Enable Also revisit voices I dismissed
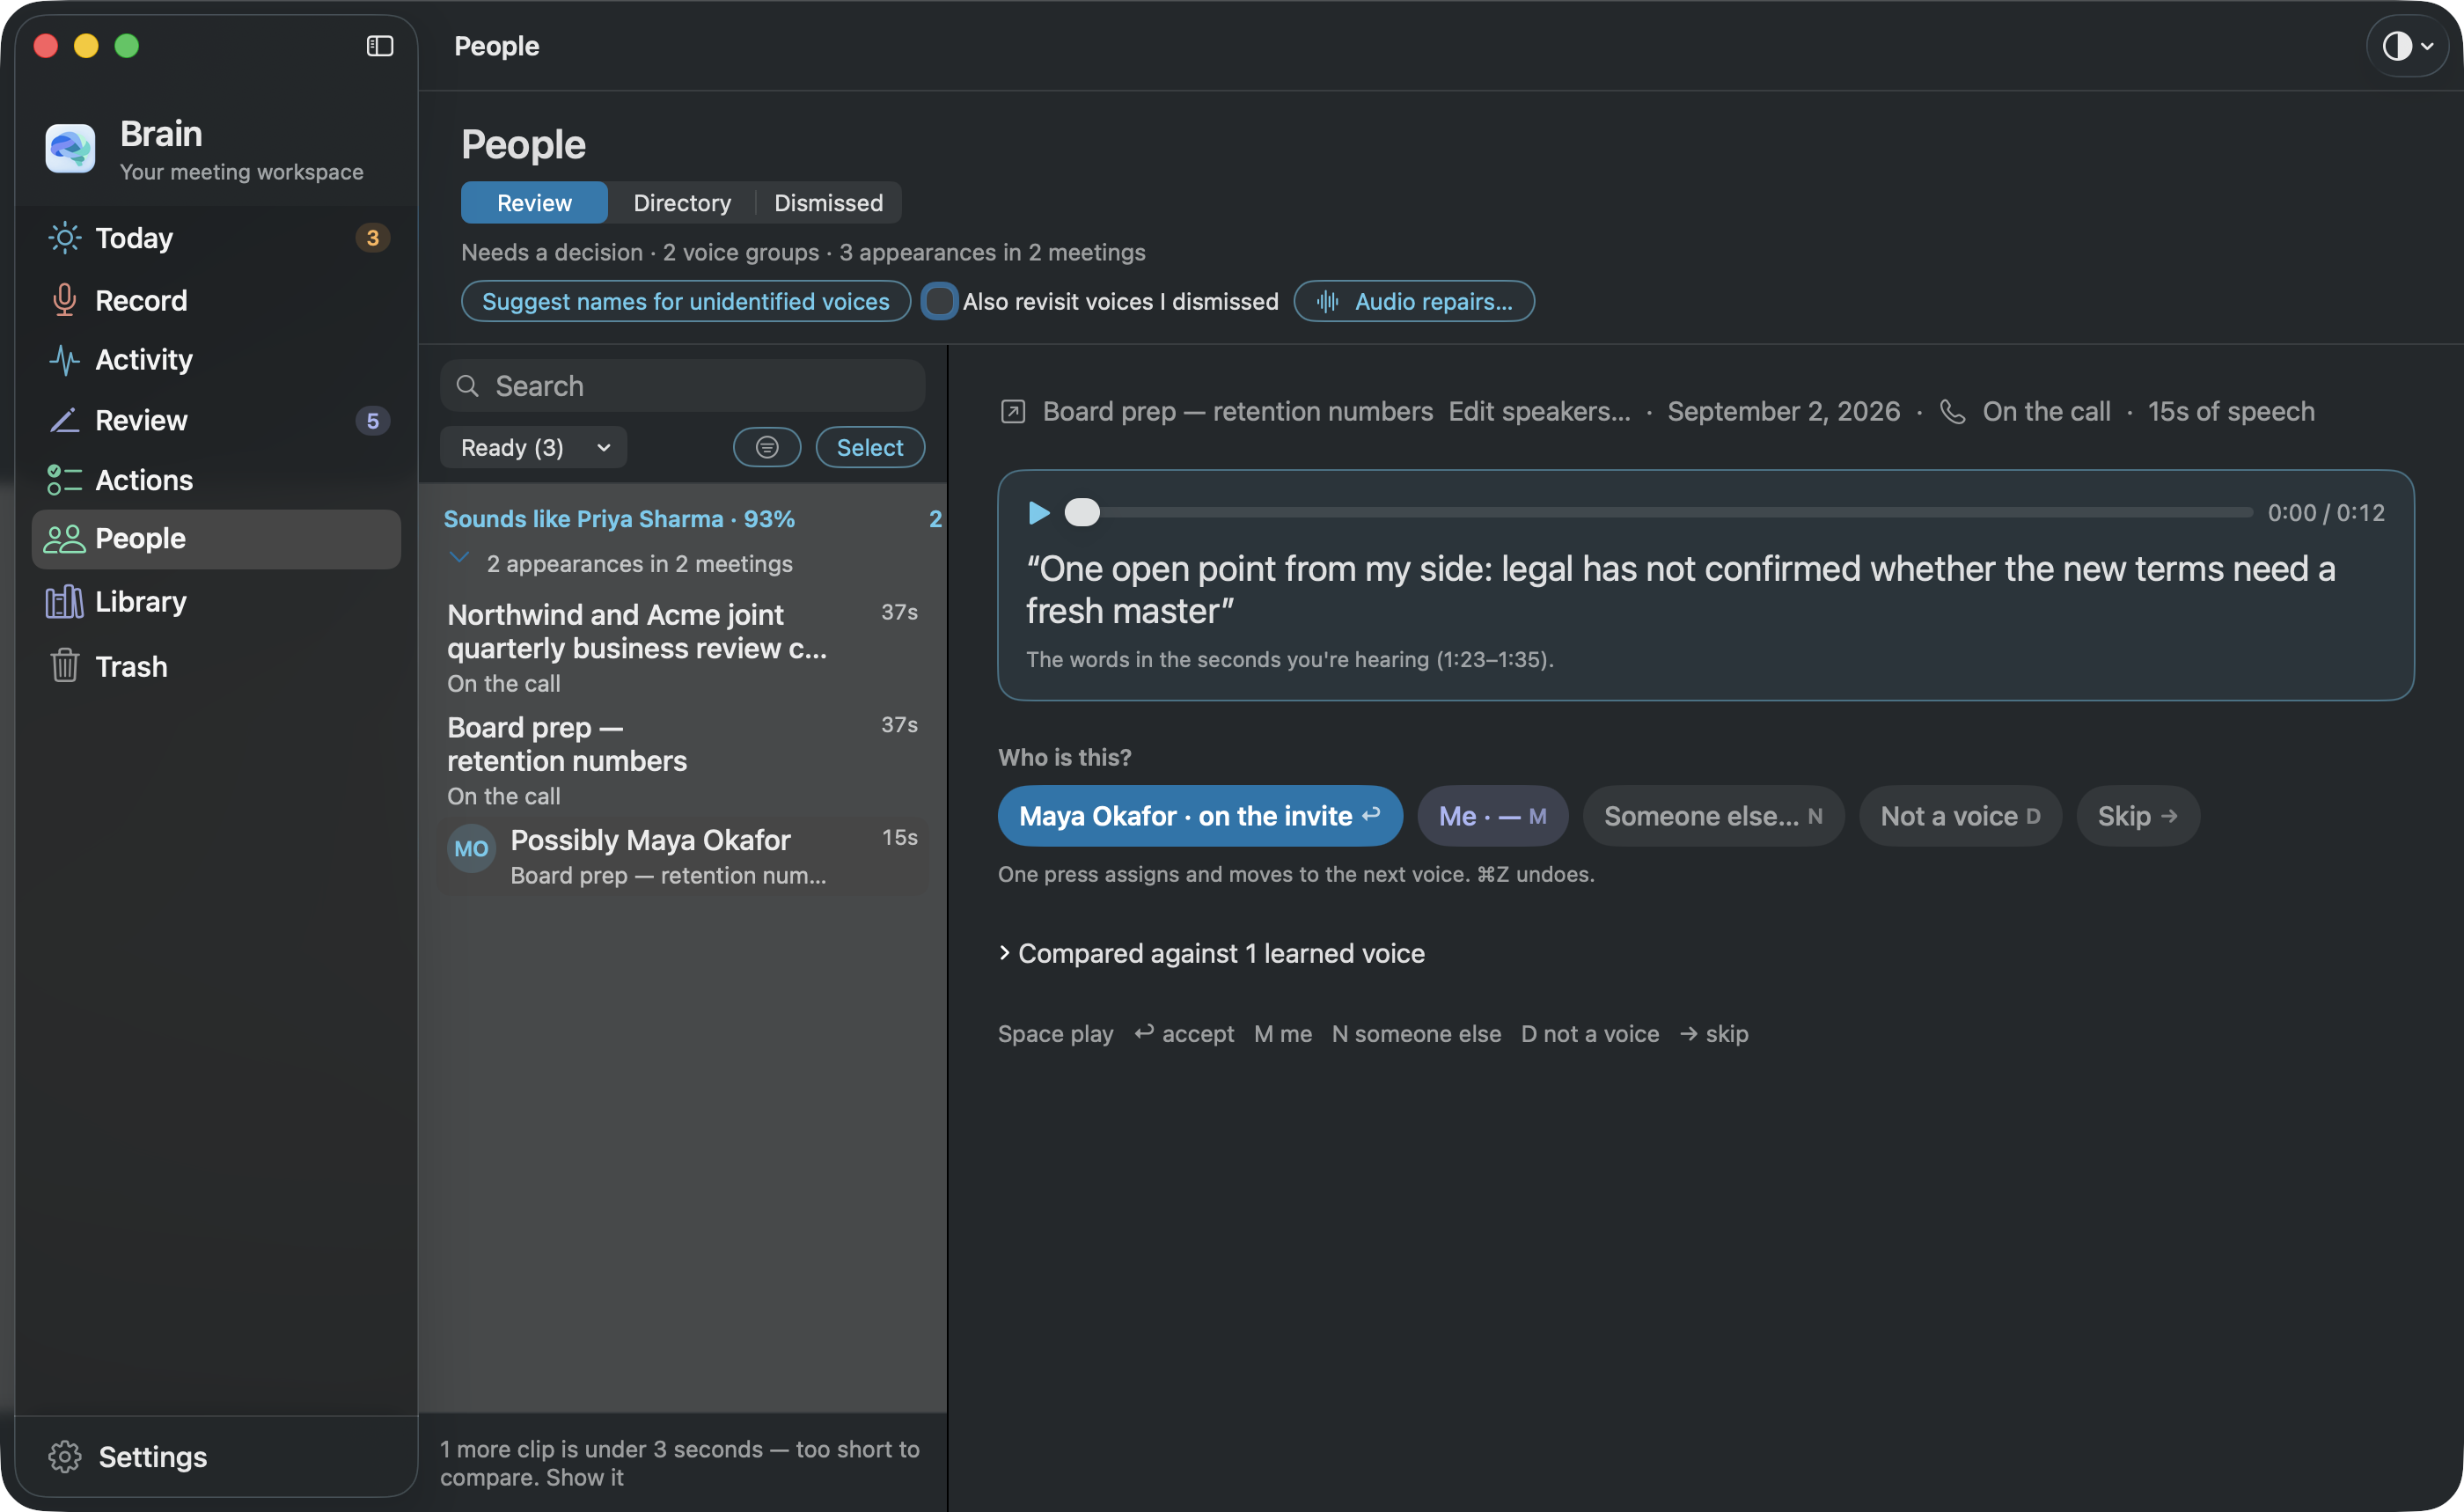 (939, 301)
